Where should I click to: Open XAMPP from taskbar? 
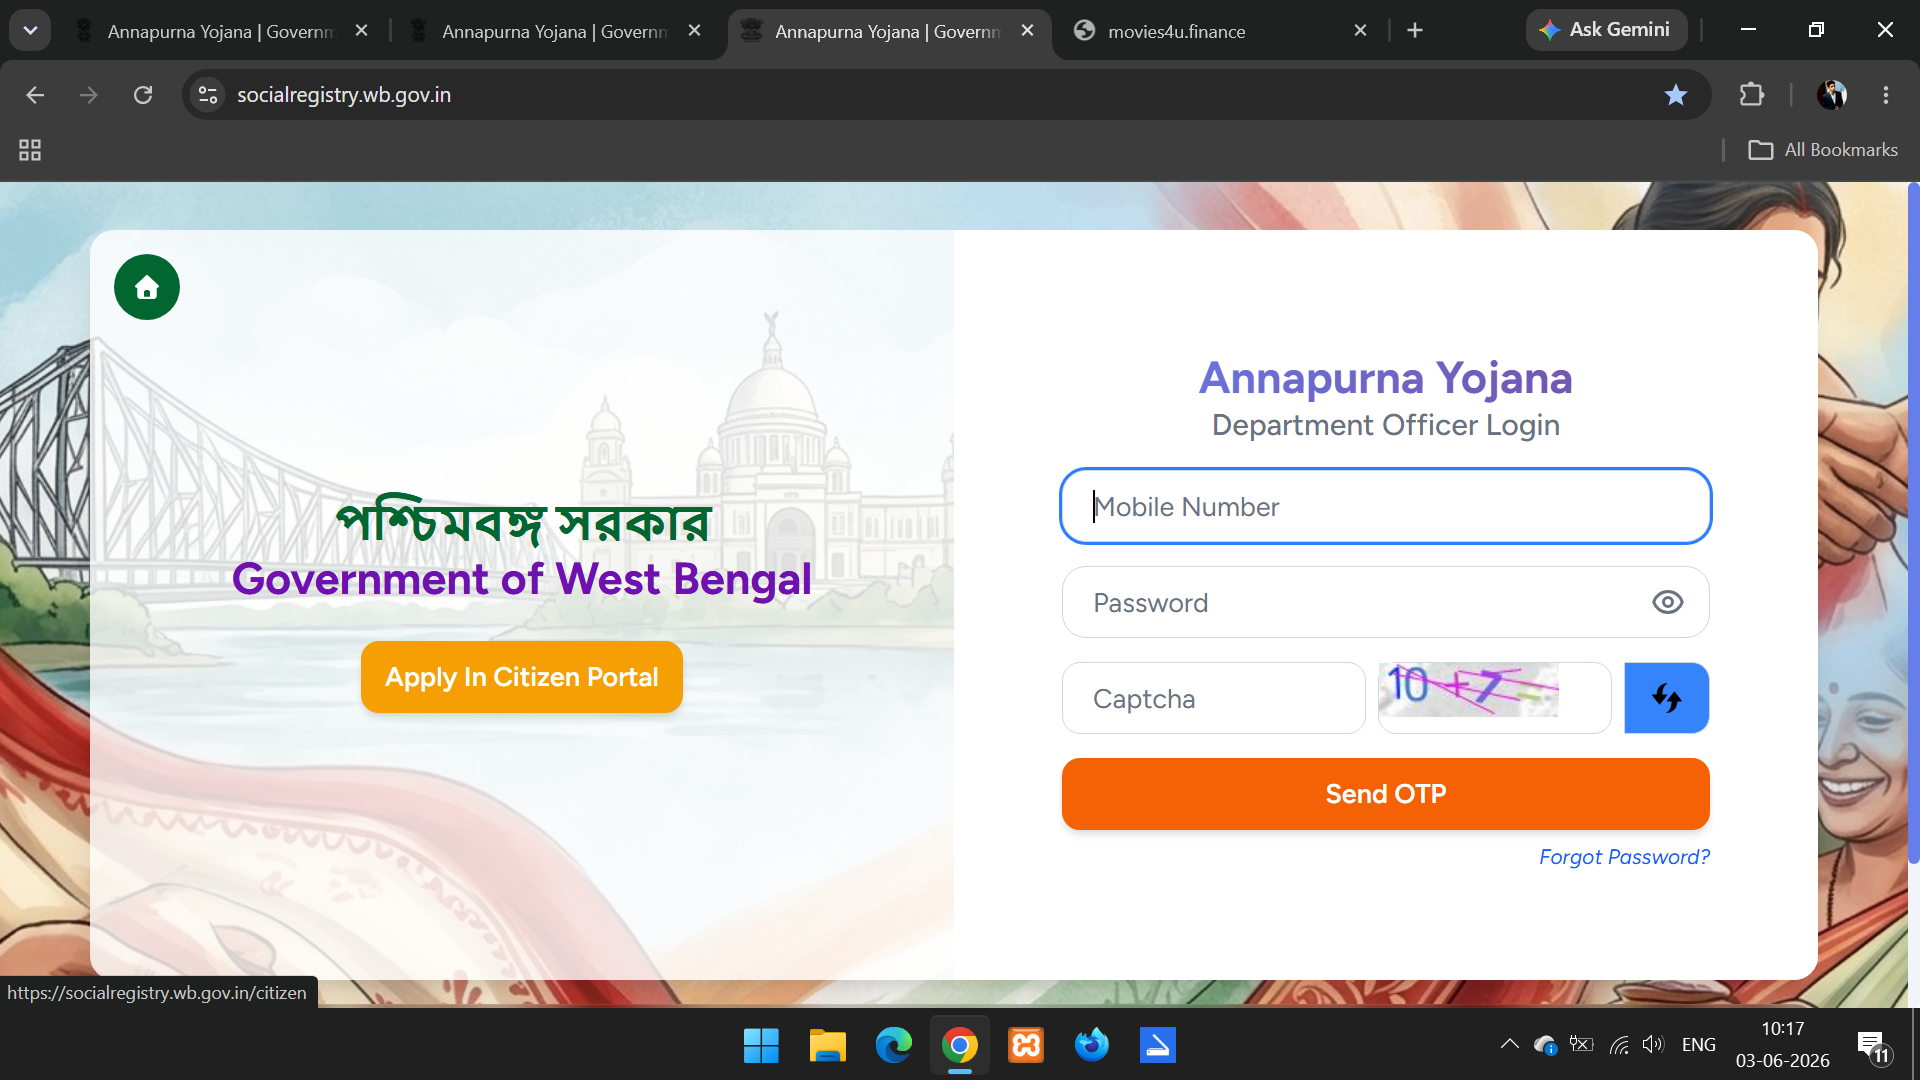coord(1025,1046)
